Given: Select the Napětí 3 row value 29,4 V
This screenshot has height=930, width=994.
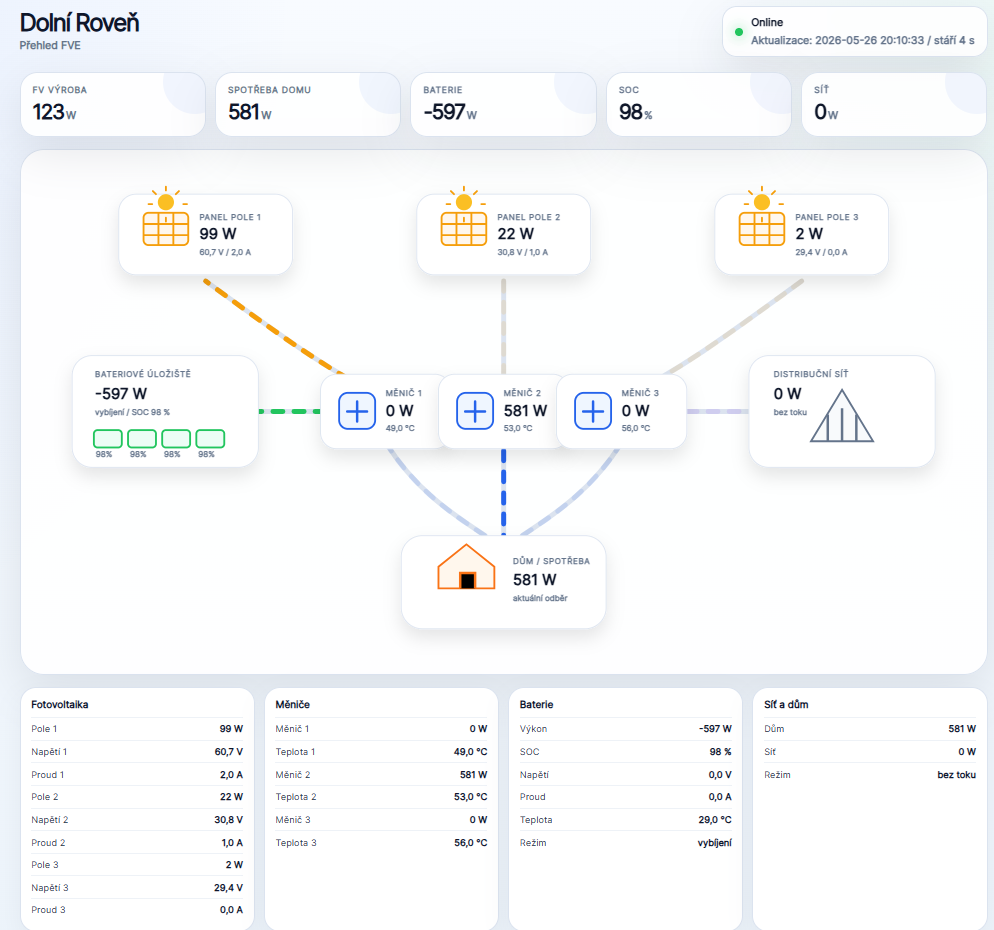Looking at the screenshot, I should 228,888.
